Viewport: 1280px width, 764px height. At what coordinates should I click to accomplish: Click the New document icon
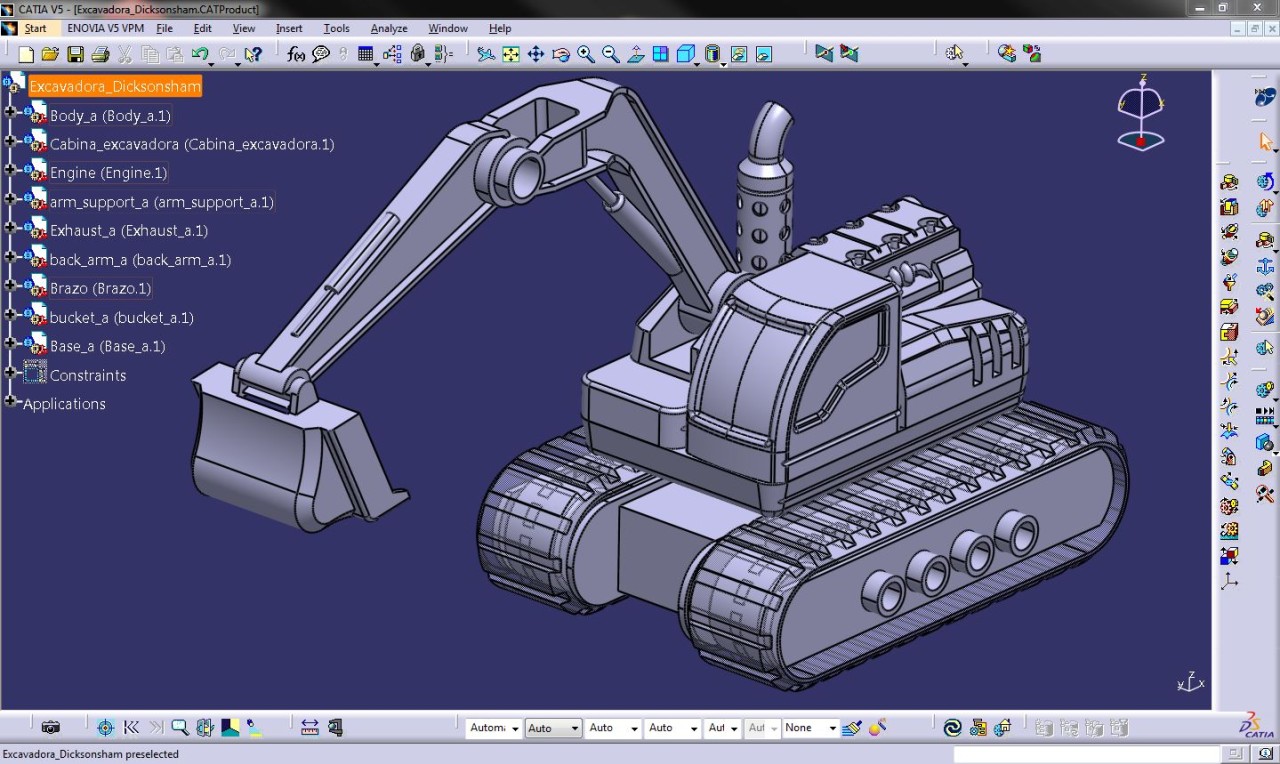coord(26,54)
